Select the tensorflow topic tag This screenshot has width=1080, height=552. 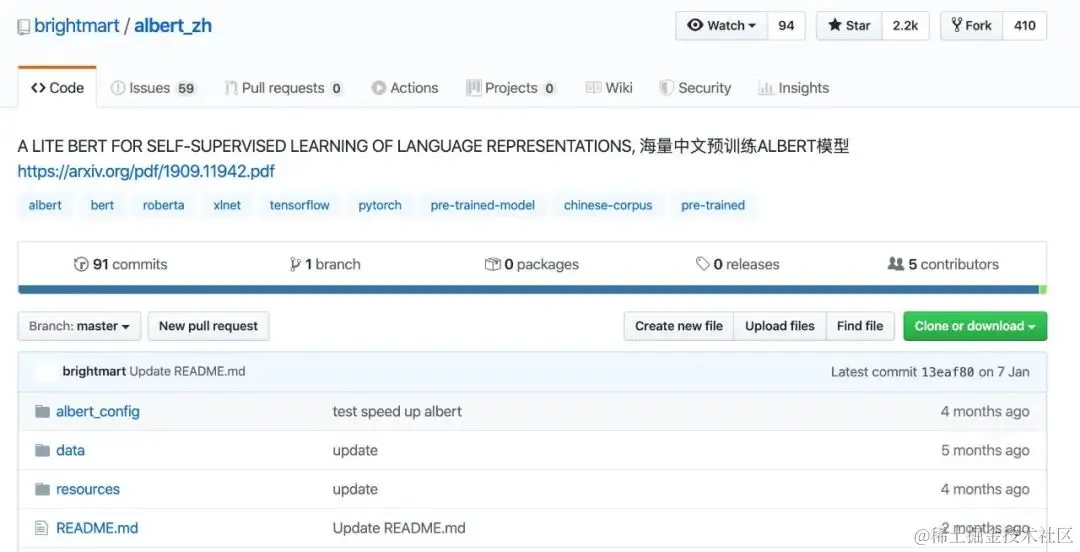pos(300,205)
